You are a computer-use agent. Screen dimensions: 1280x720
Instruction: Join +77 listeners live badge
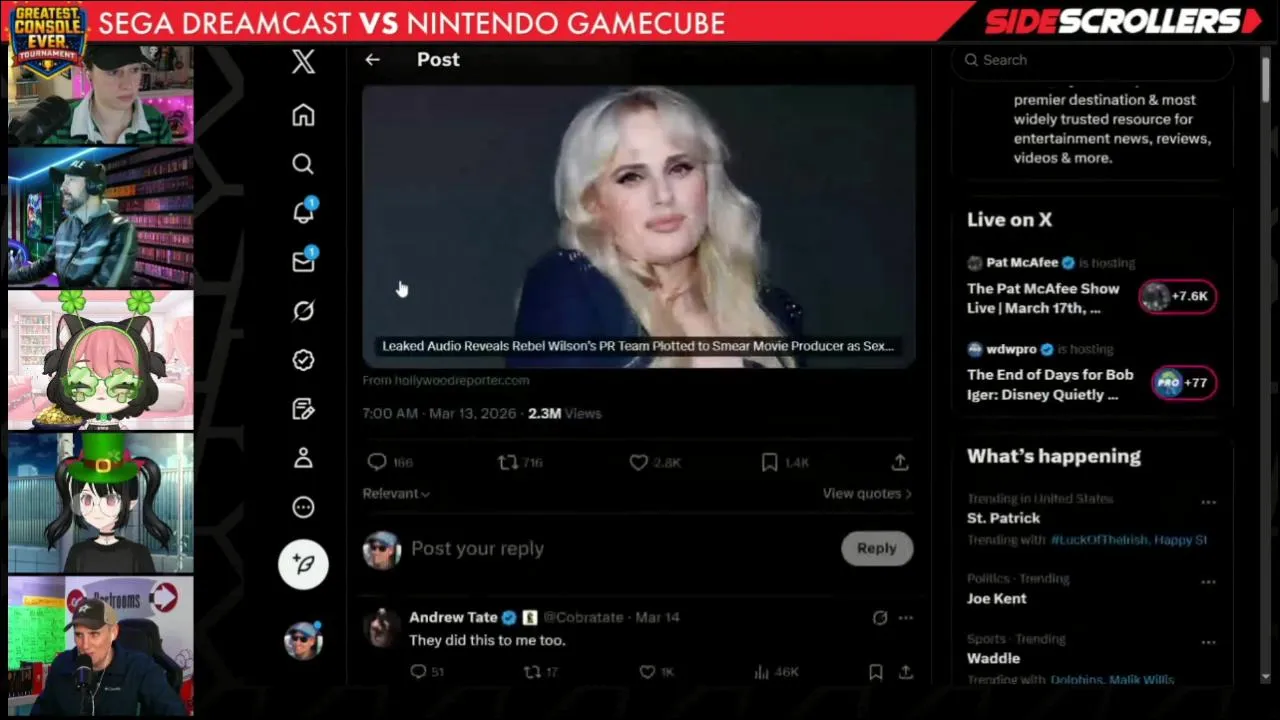pos(1184,382)
